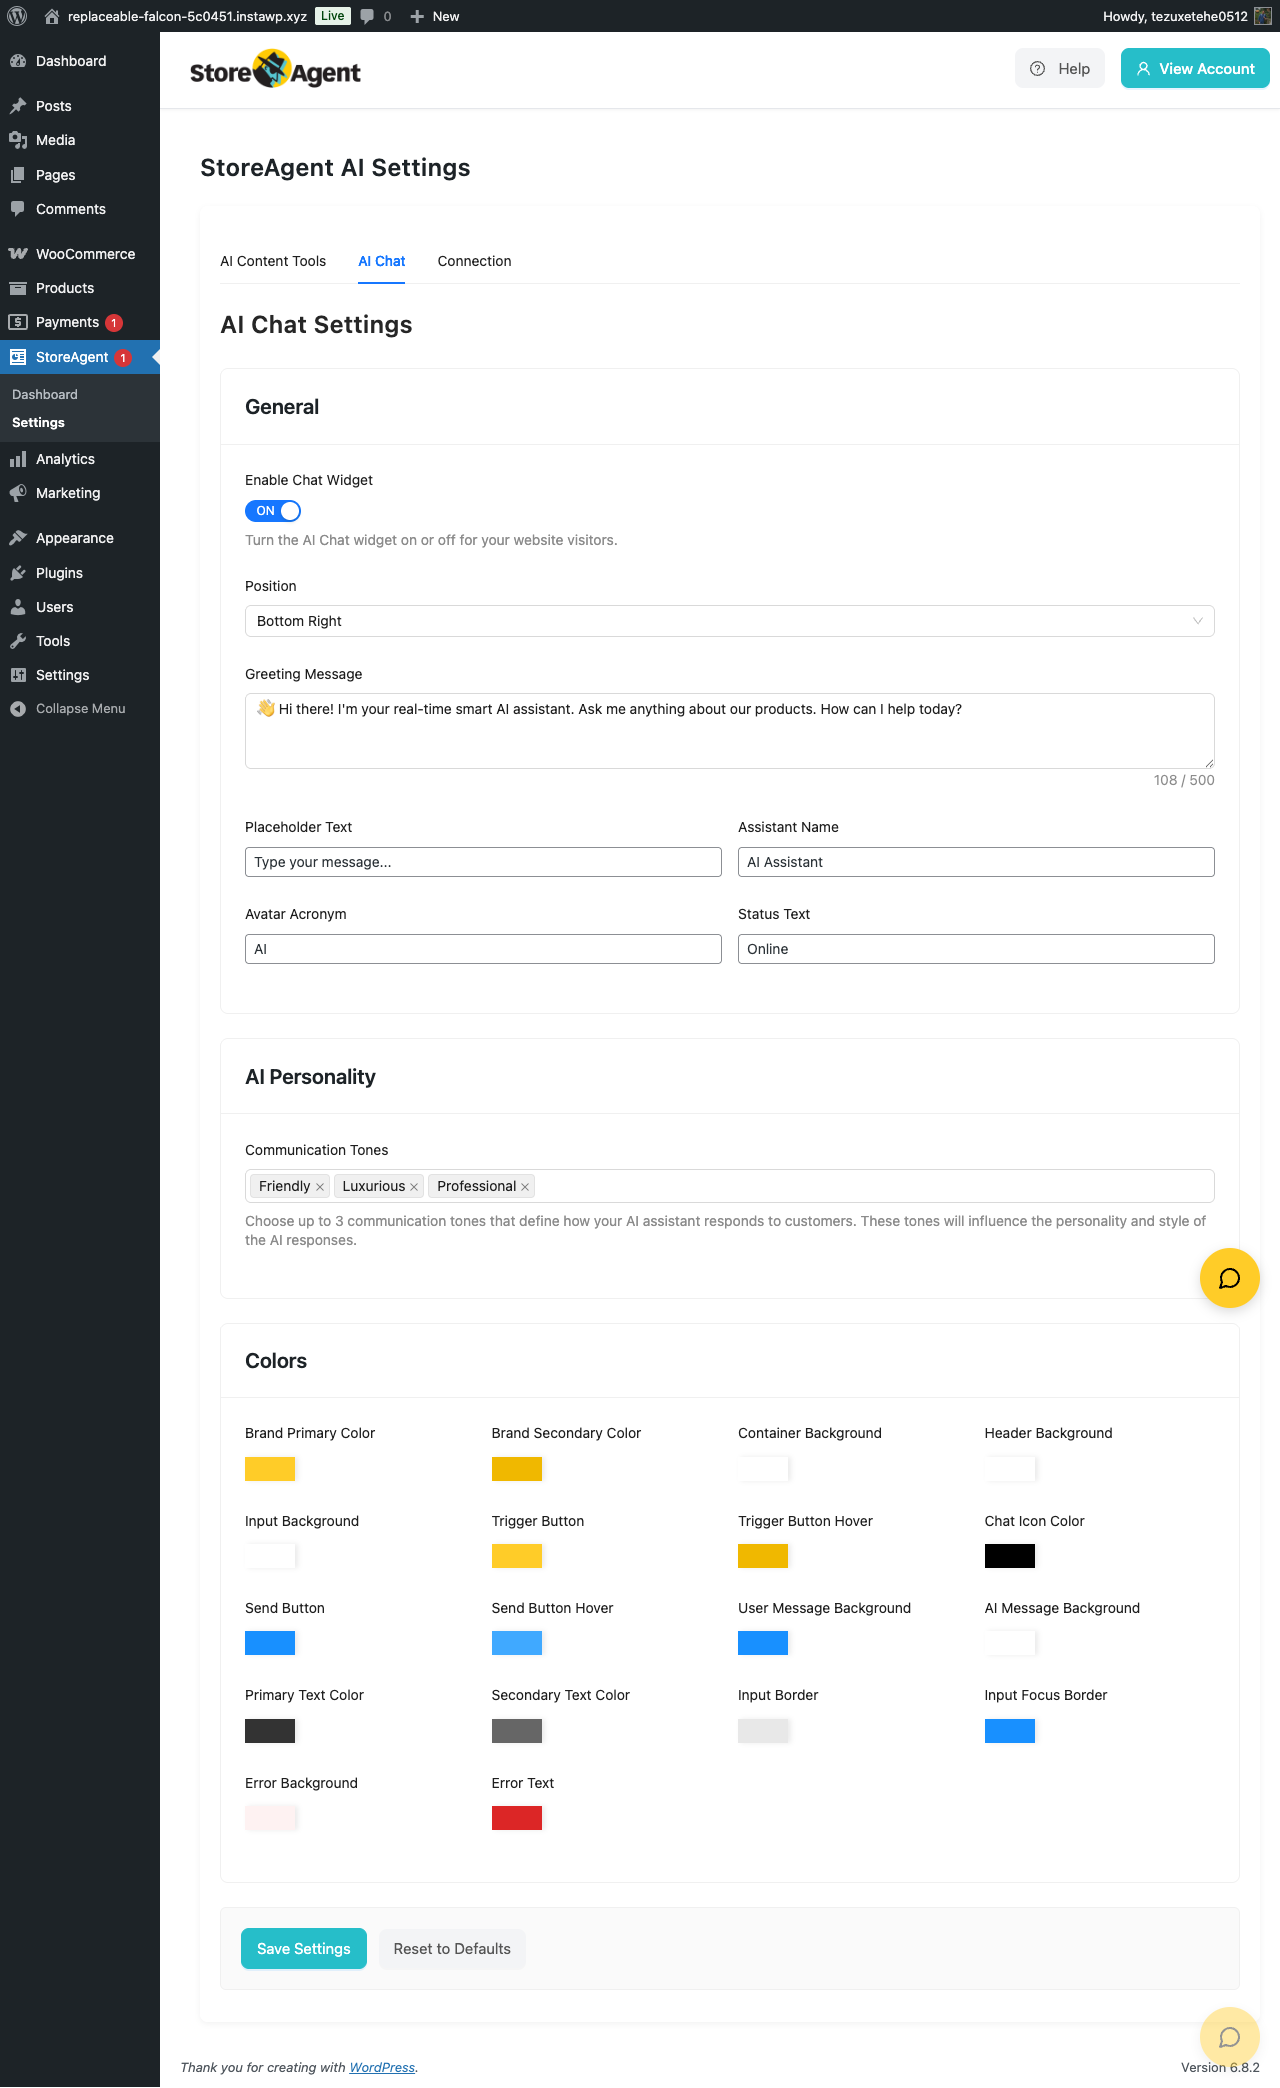Click the View Account button
The image size is (1280, 2088).
click(x=1195, y=68)
